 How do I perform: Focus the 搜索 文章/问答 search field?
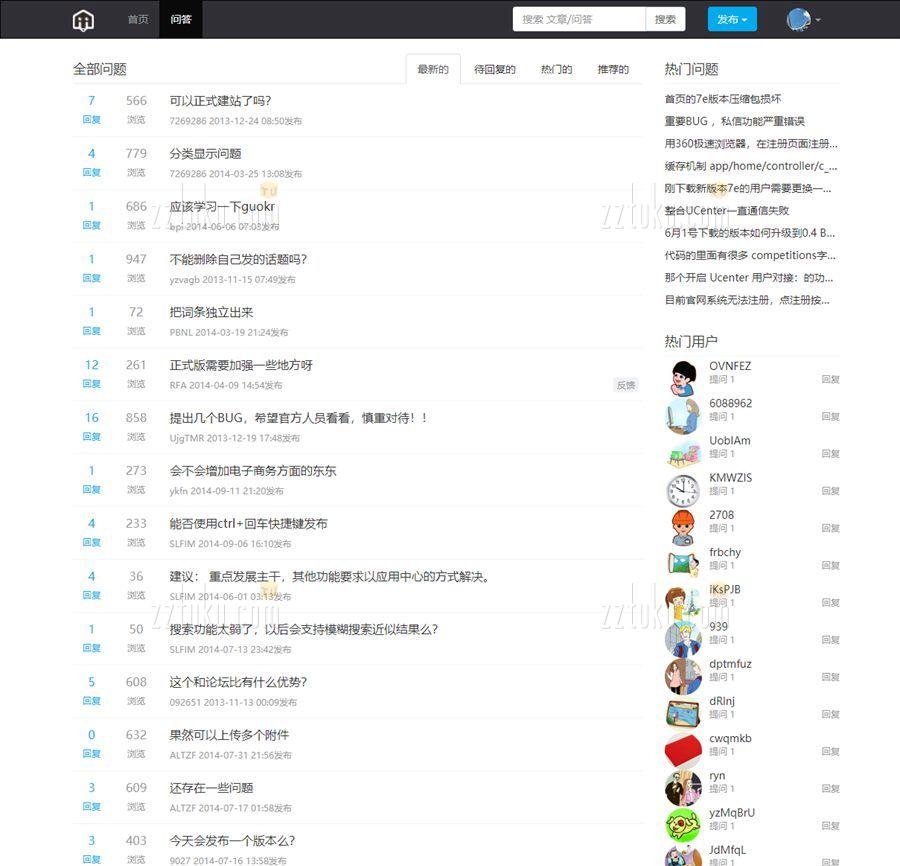click(x=579, y=20)
